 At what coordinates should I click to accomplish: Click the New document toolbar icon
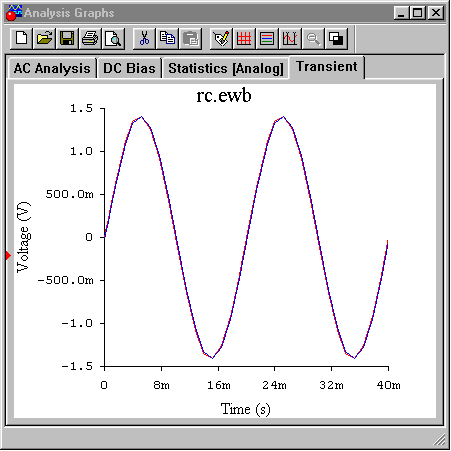click(x=22, y=39)
